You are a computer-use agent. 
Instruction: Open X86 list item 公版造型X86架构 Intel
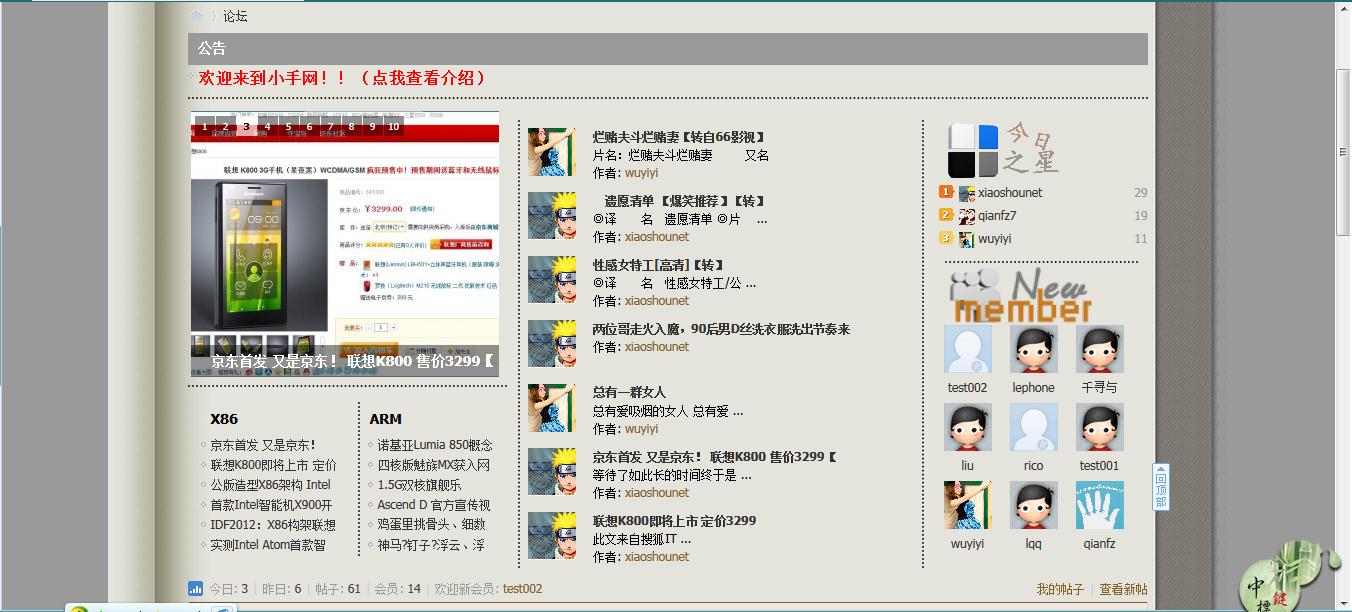(x=270, y=485)
